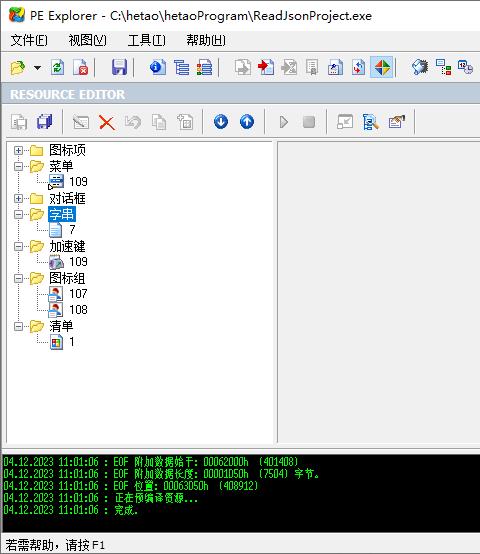Toggle the highlighted Resource Editor colorful diamond icon
480x554 pixels.
click(x=382, y=67)
